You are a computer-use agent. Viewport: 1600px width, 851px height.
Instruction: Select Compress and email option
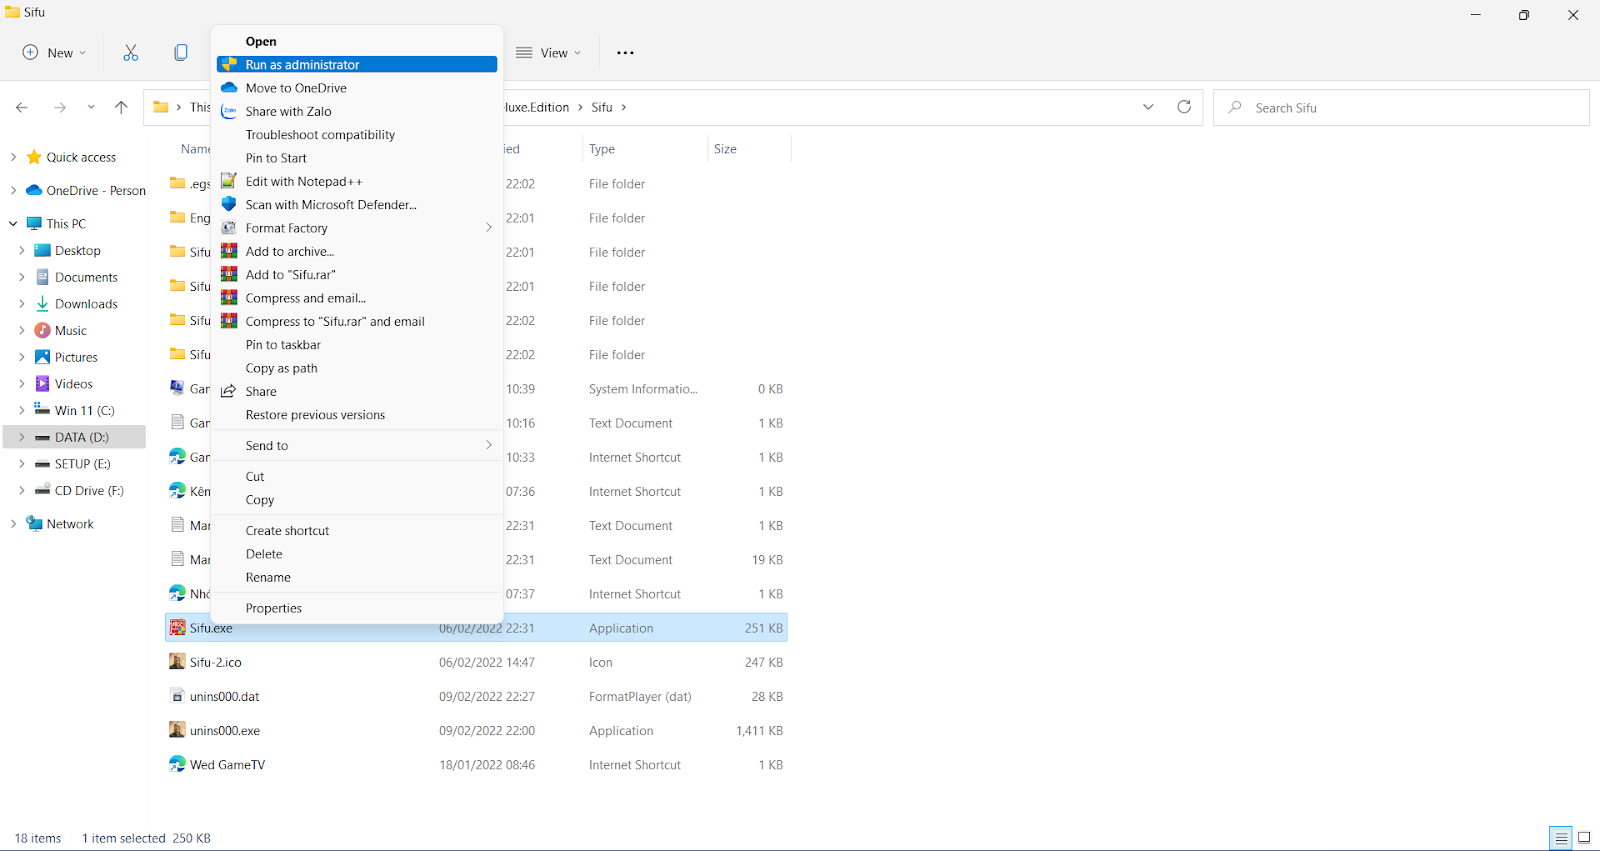[357, 298]
